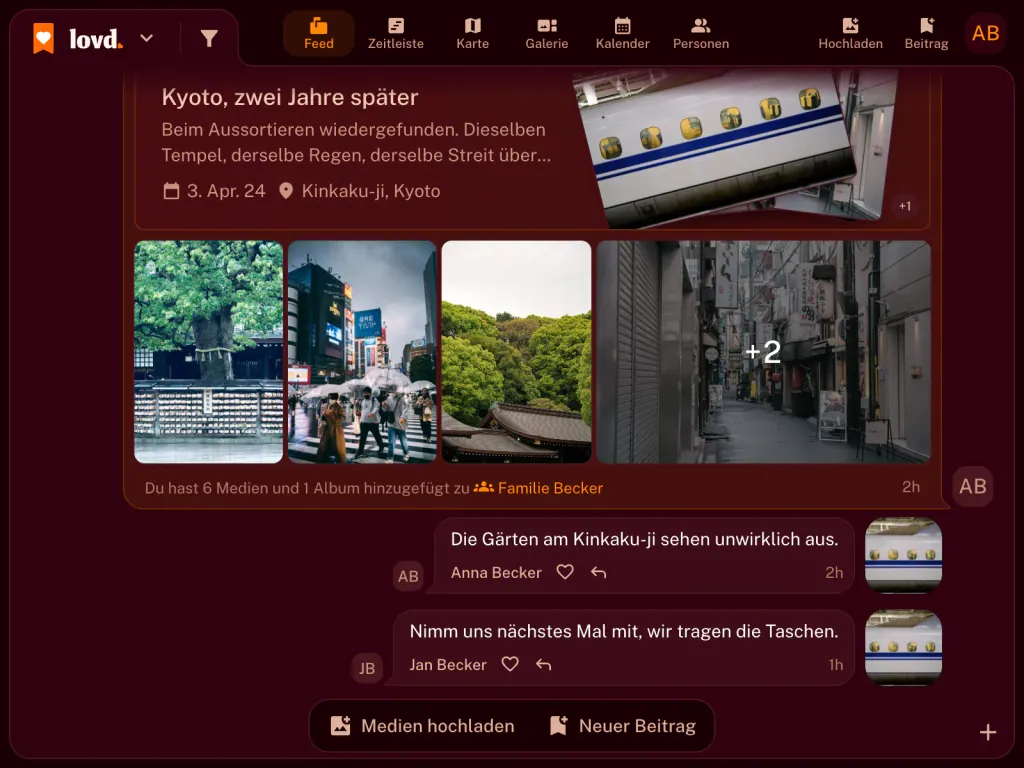Image resolution: width=1024 pixels, height=768 pixels.
Task: Open the train thumbnail beside Jan Becker's comment
Action: [x=903, y=647]
